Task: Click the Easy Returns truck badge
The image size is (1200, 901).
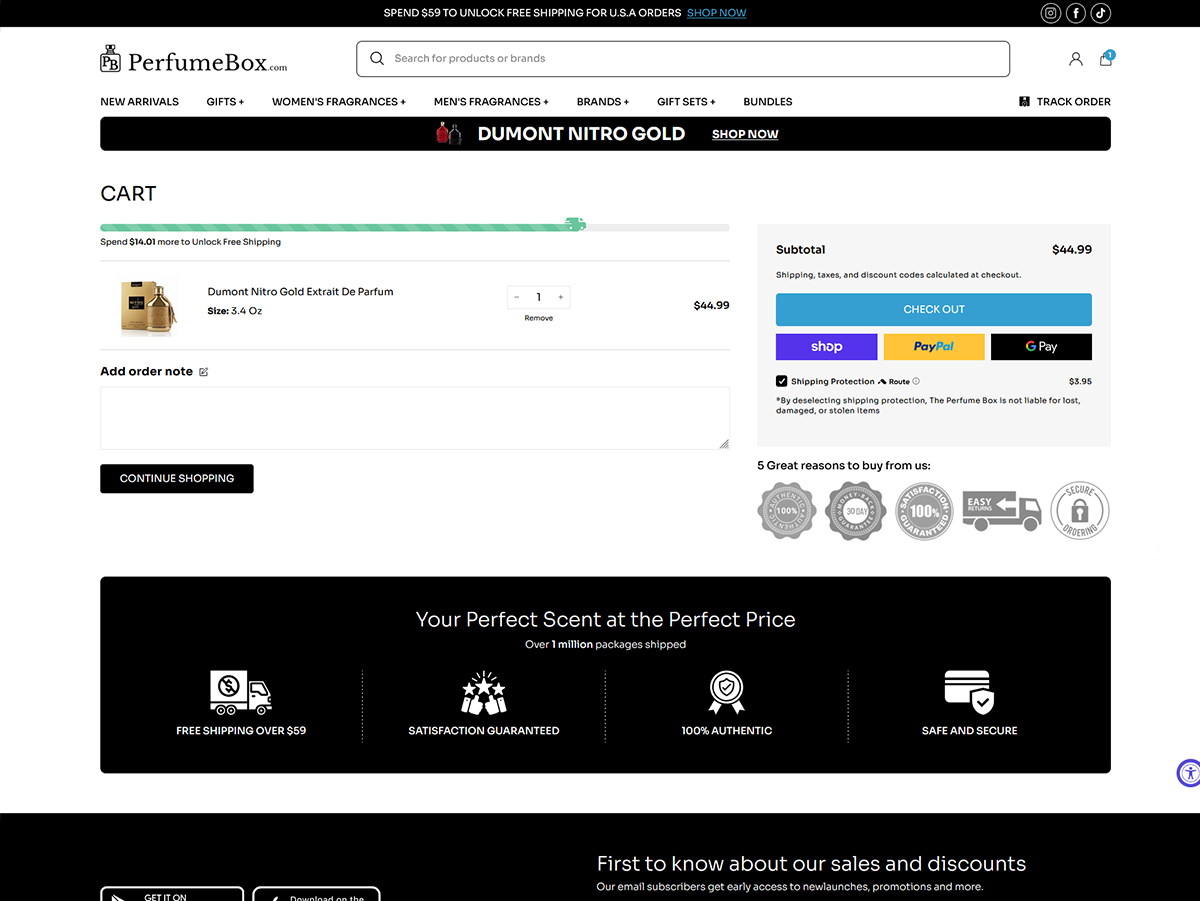Action: tap(1001, 510)
